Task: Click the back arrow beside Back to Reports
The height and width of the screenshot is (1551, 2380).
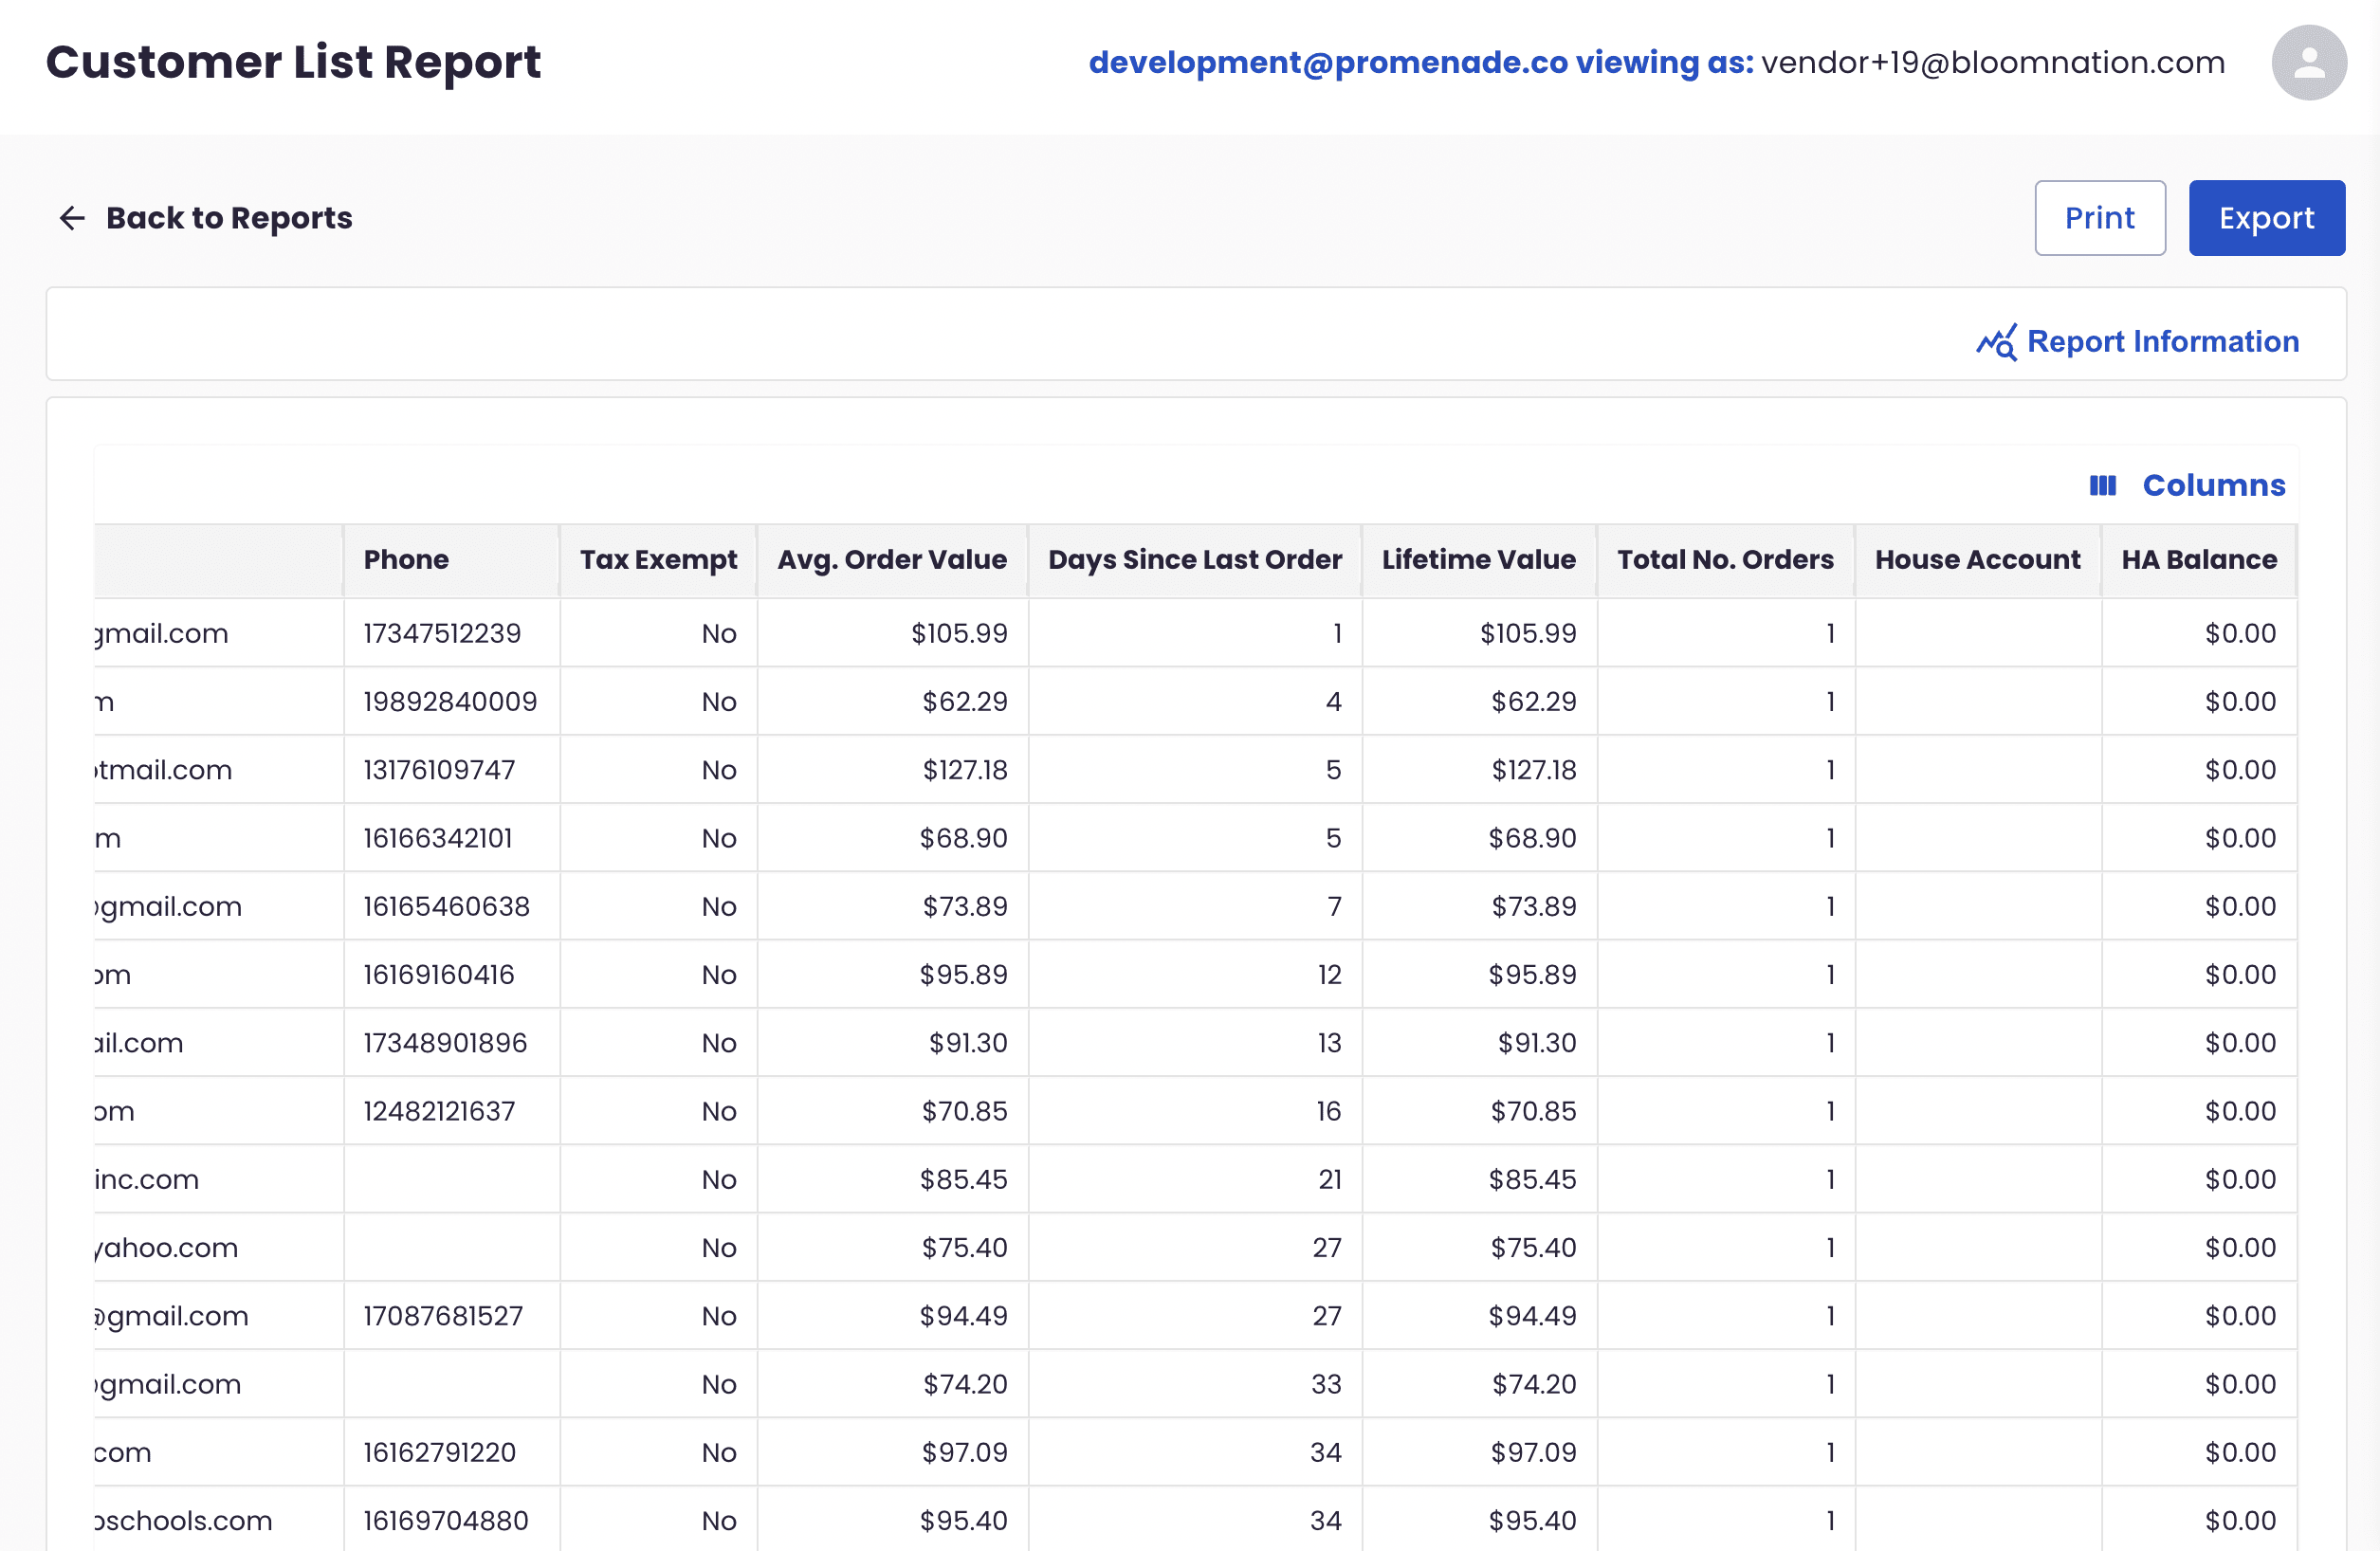Action: tap(71, 218)
